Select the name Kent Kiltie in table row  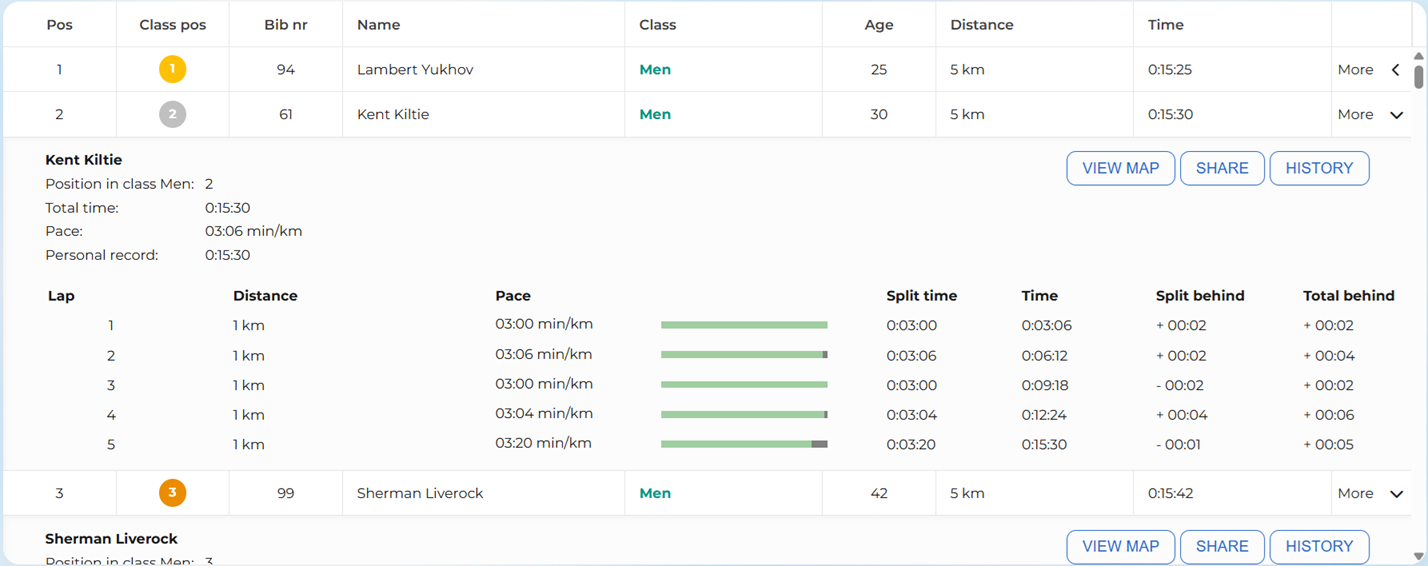pyautogui.click(x=393, y=115)
